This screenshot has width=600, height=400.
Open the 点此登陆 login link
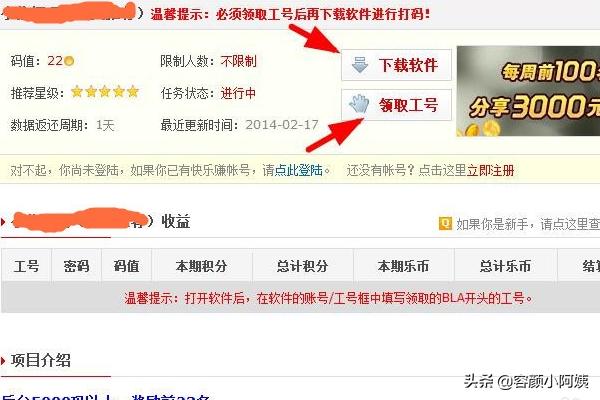click(x=298, y=170)
